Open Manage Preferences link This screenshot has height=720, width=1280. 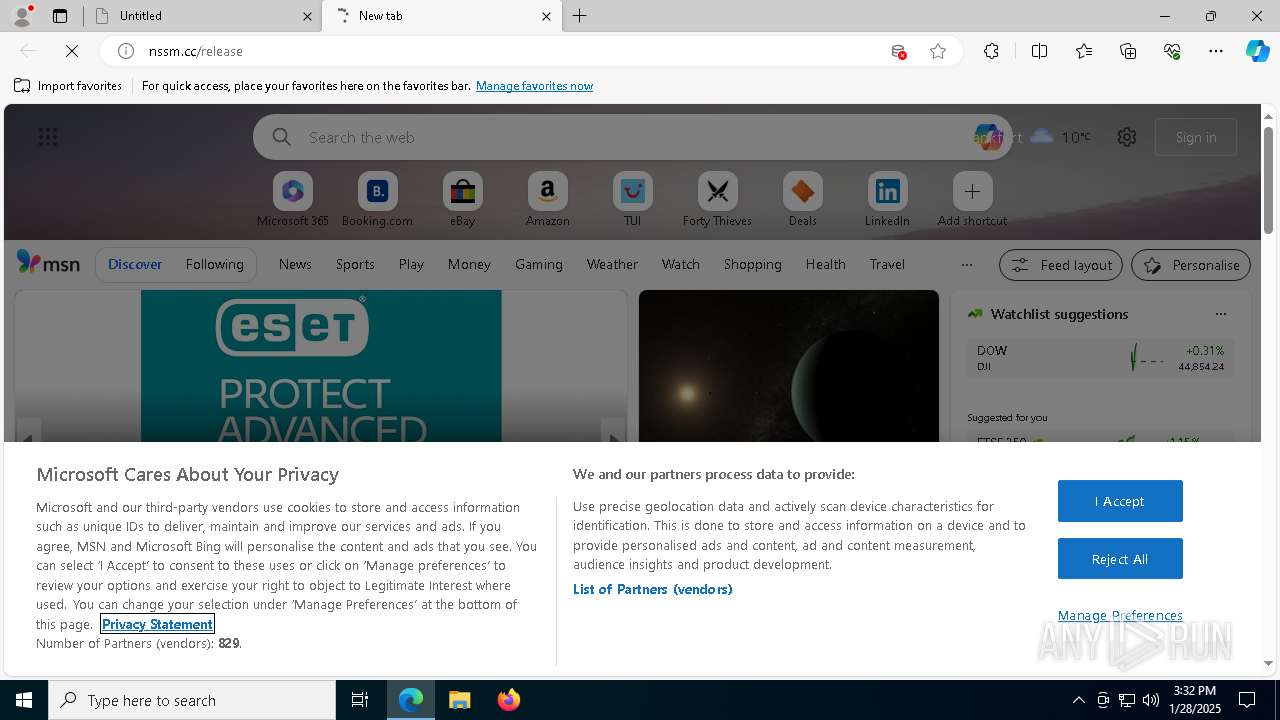pos(1120,615)
